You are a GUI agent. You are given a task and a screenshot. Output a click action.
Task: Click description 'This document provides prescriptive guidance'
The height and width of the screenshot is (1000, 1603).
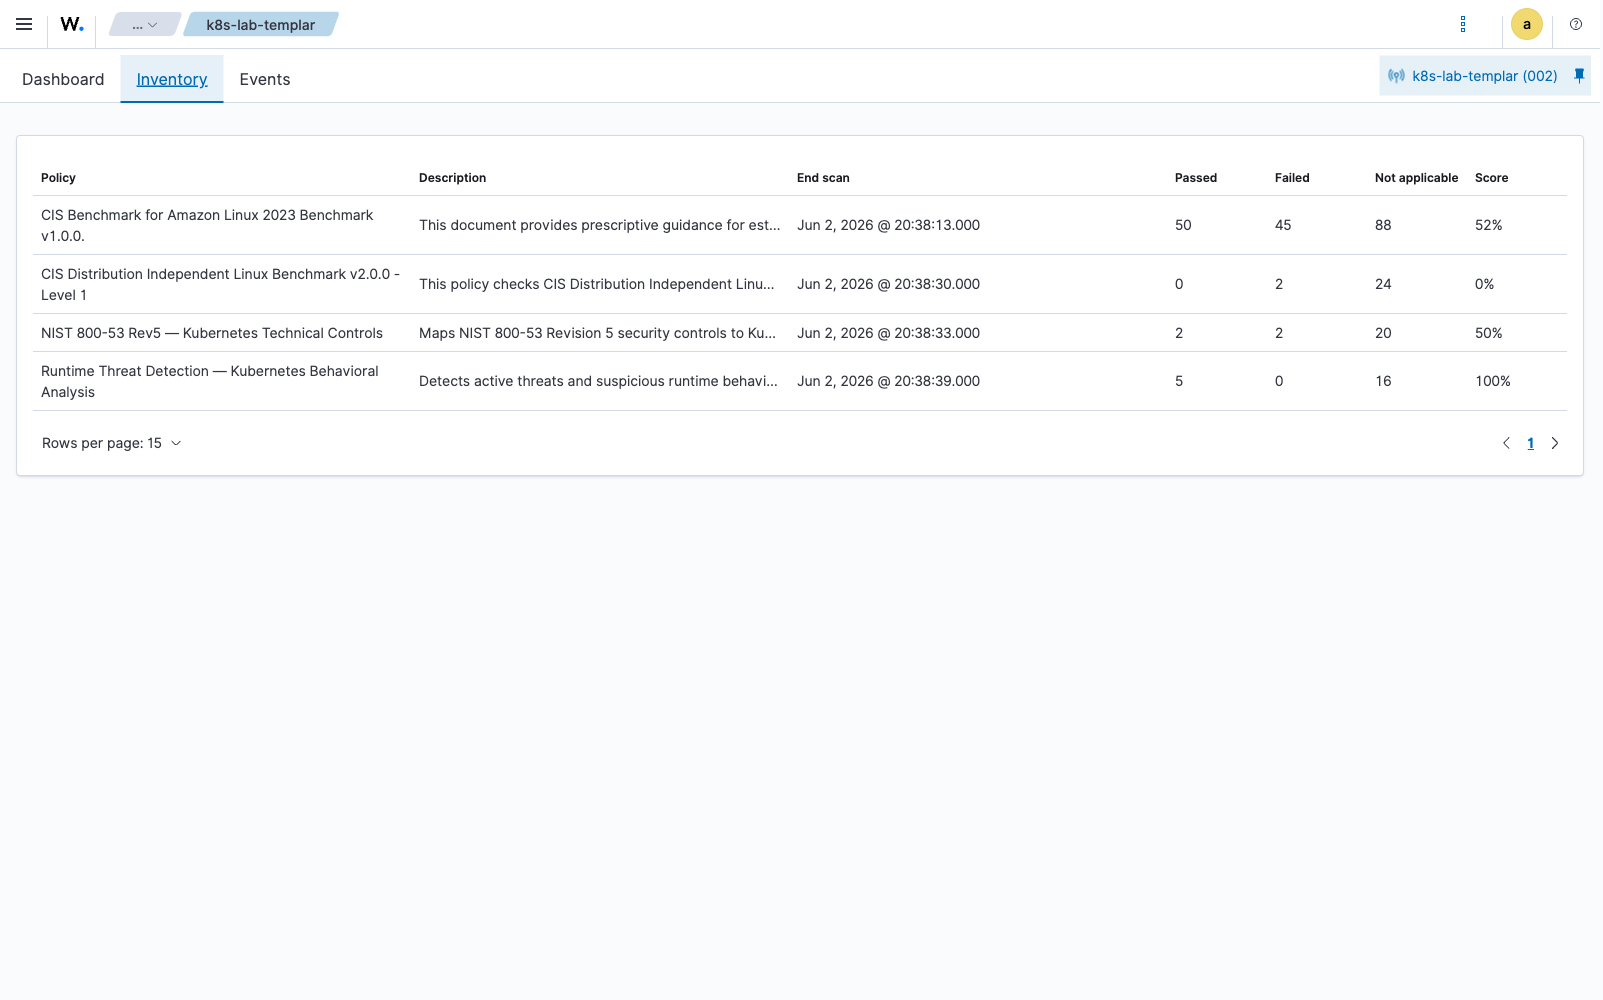(x=600, y=225)
